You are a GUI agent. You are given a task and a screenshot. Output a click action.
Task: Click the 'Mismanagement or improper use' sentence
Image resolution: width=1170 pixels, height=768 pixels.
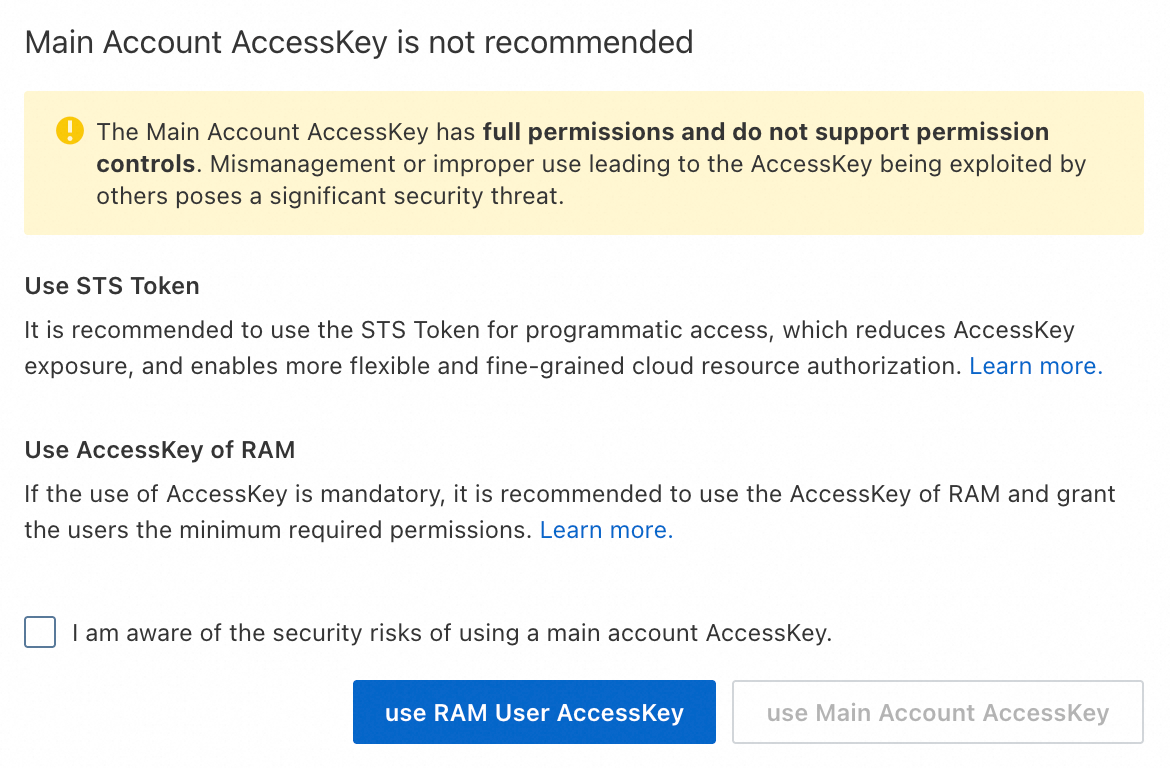click(x=380, y=164)
